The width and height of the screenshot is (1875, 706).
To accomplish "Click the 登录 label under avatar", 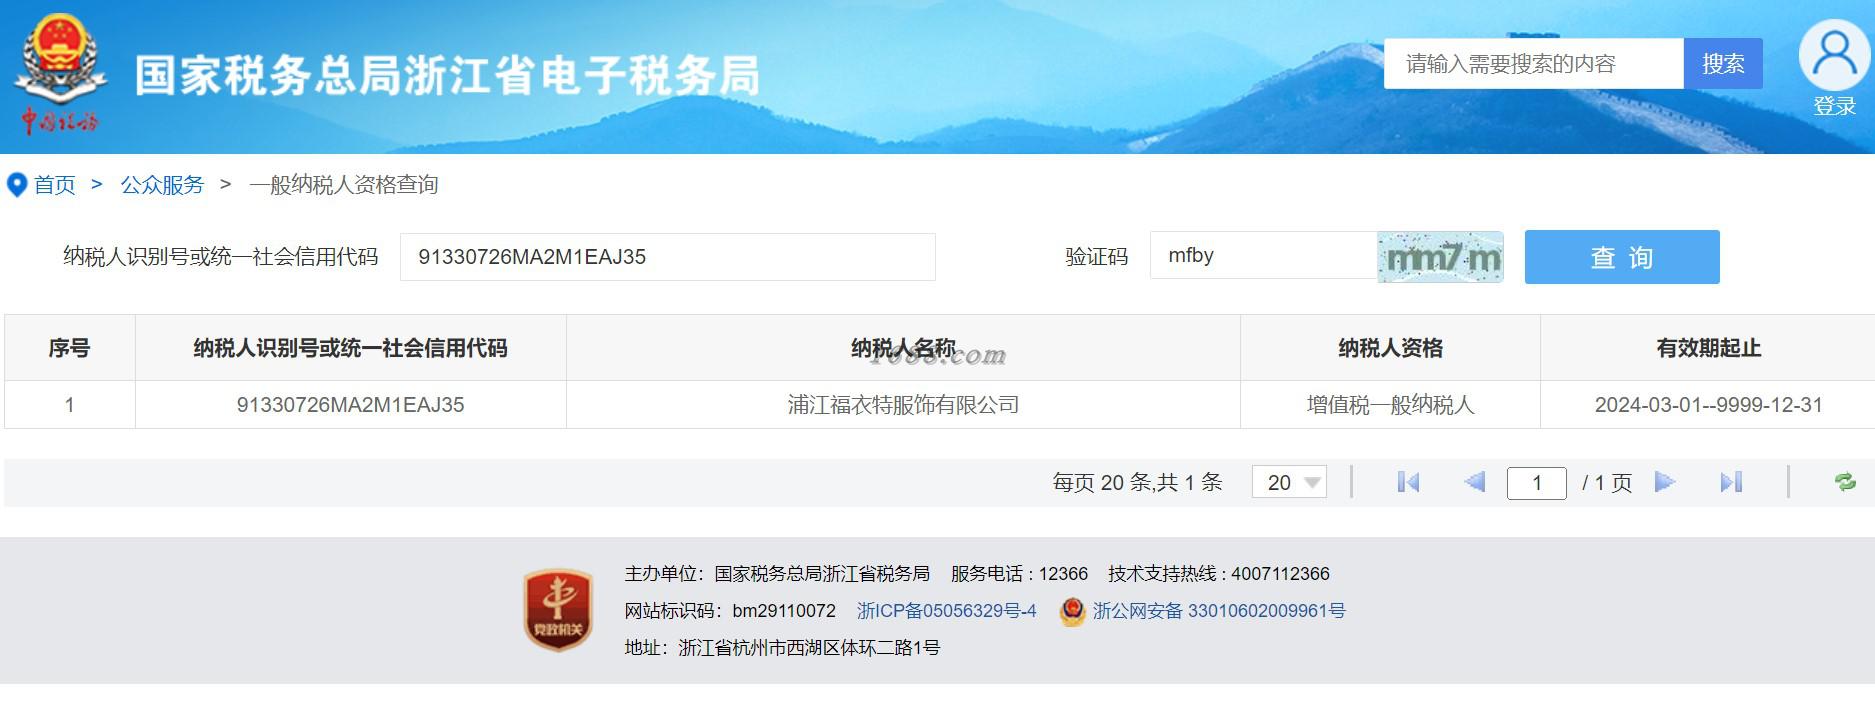I will tap(1834, 106).
